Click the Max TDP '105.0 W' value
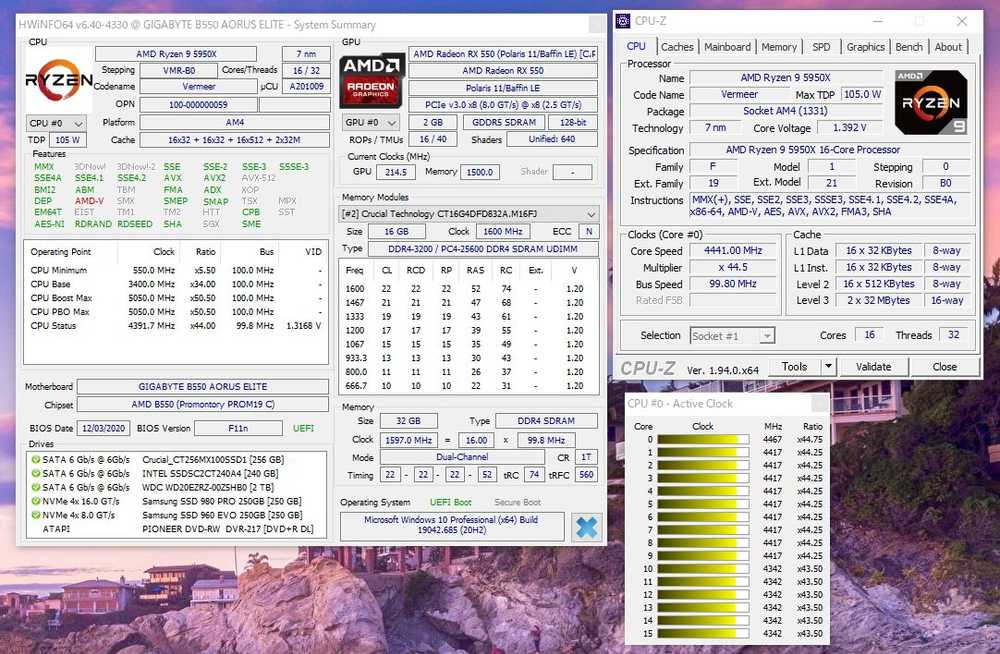Image resolution: width=1000 pixels, height=654 pixels. [x=862, y=94]
